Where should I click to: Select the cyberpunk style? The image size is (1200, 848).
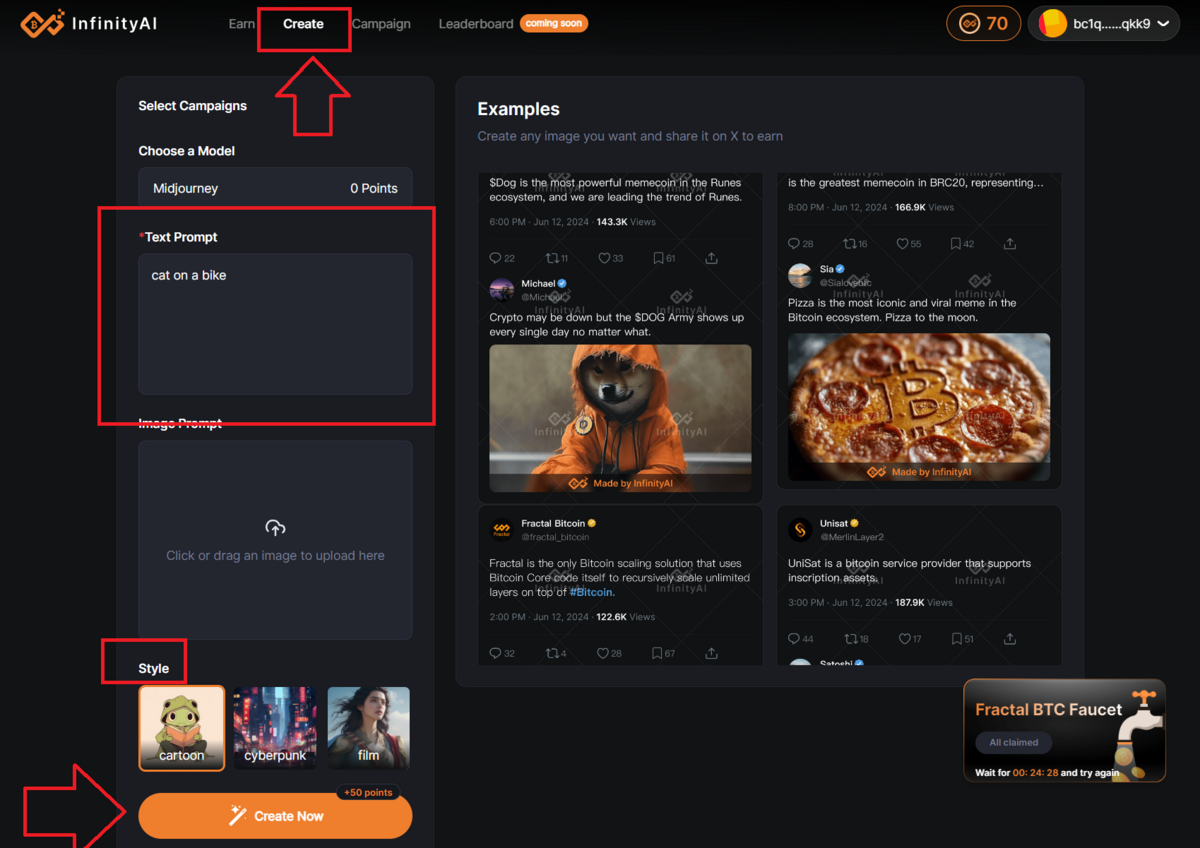[275, 728]
